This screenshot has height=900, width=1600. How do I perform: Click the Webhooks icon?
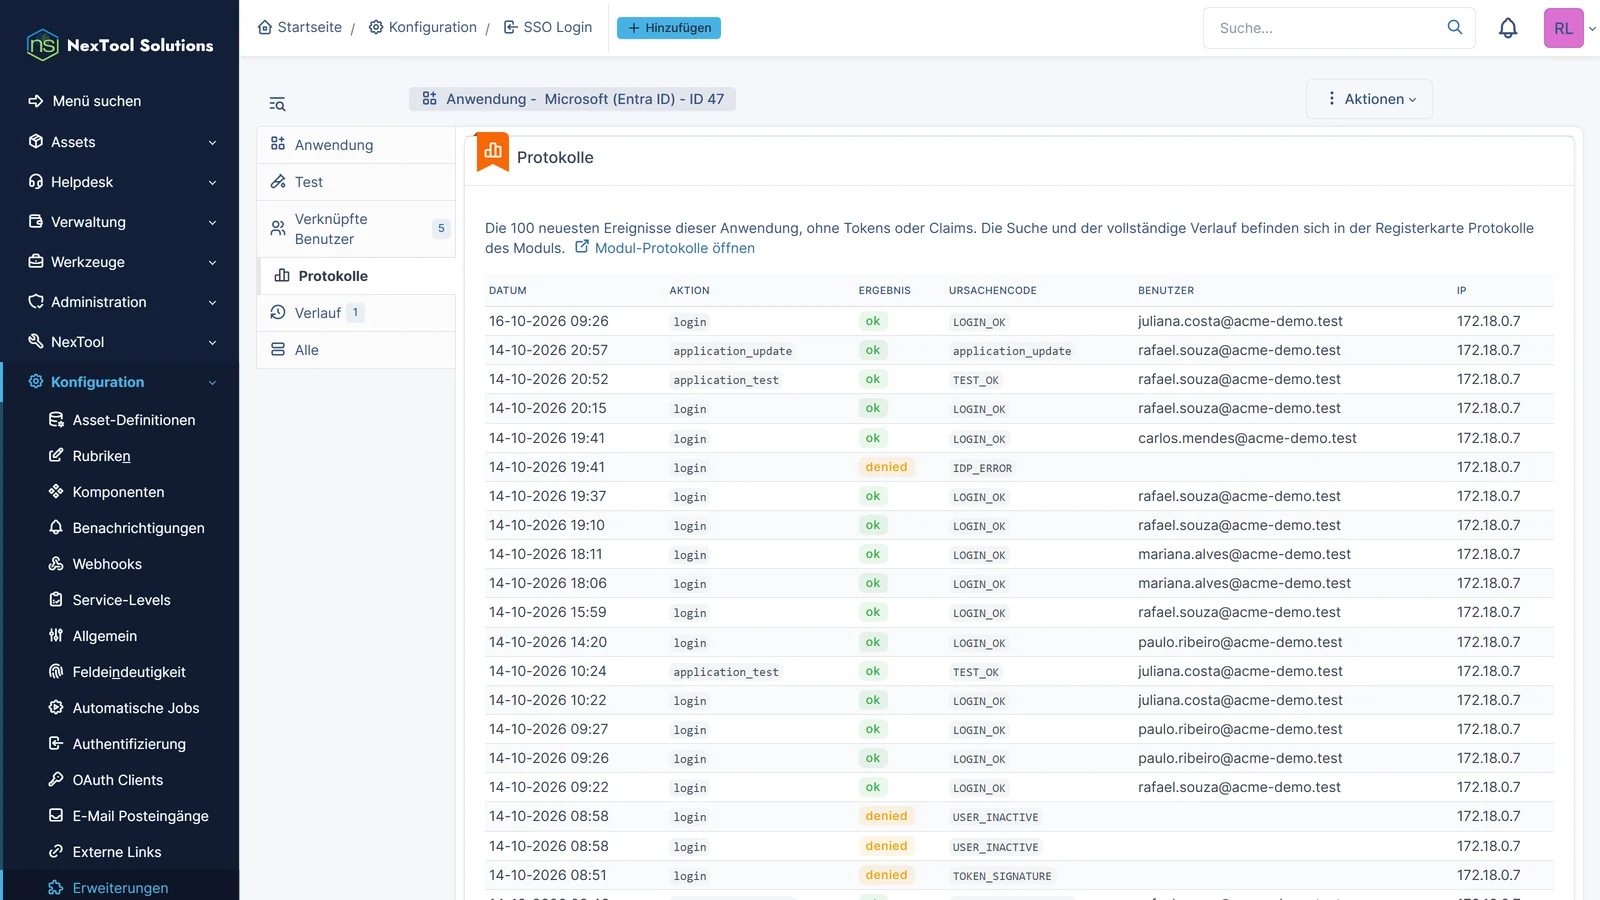click(x=56, y=564)
